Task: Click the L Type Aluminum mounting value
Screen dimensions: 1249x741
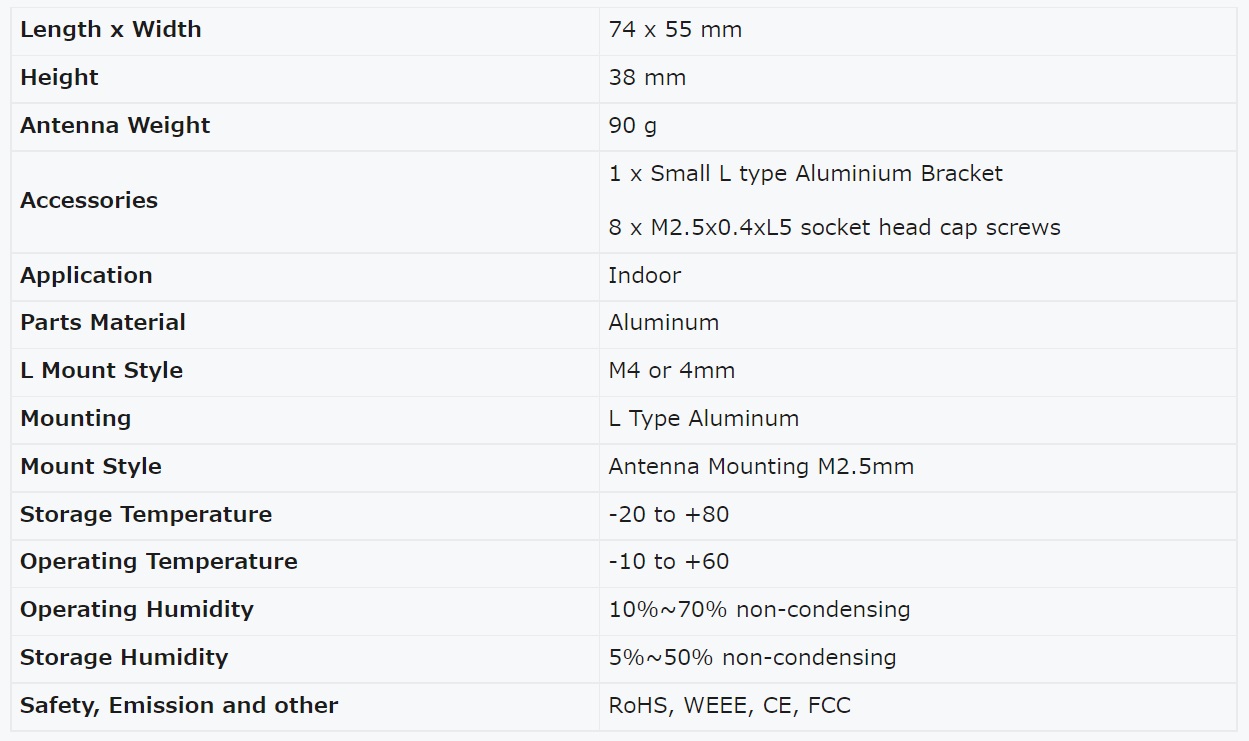Action: tap(703, 418)
